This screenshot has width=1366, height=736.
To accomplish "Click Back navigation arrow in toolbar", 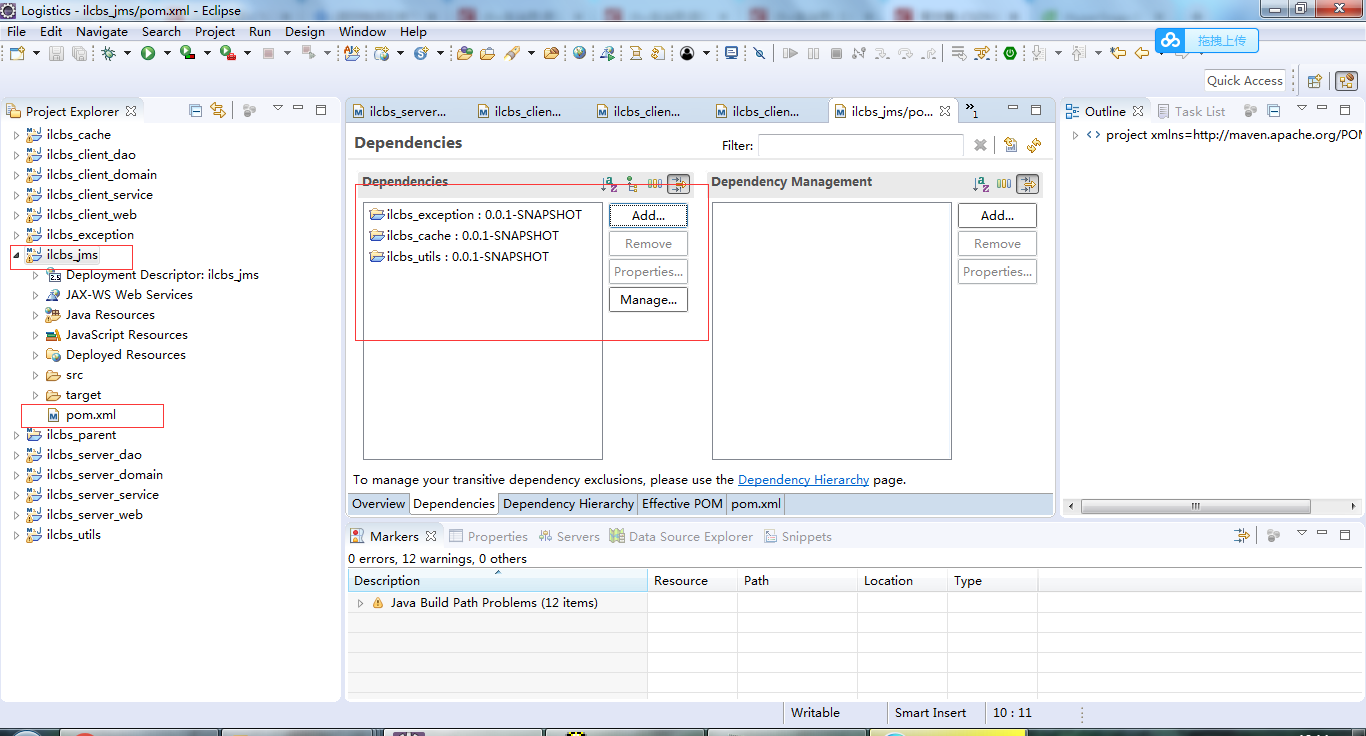I will pyautogui.click(x=1141, y=53).
